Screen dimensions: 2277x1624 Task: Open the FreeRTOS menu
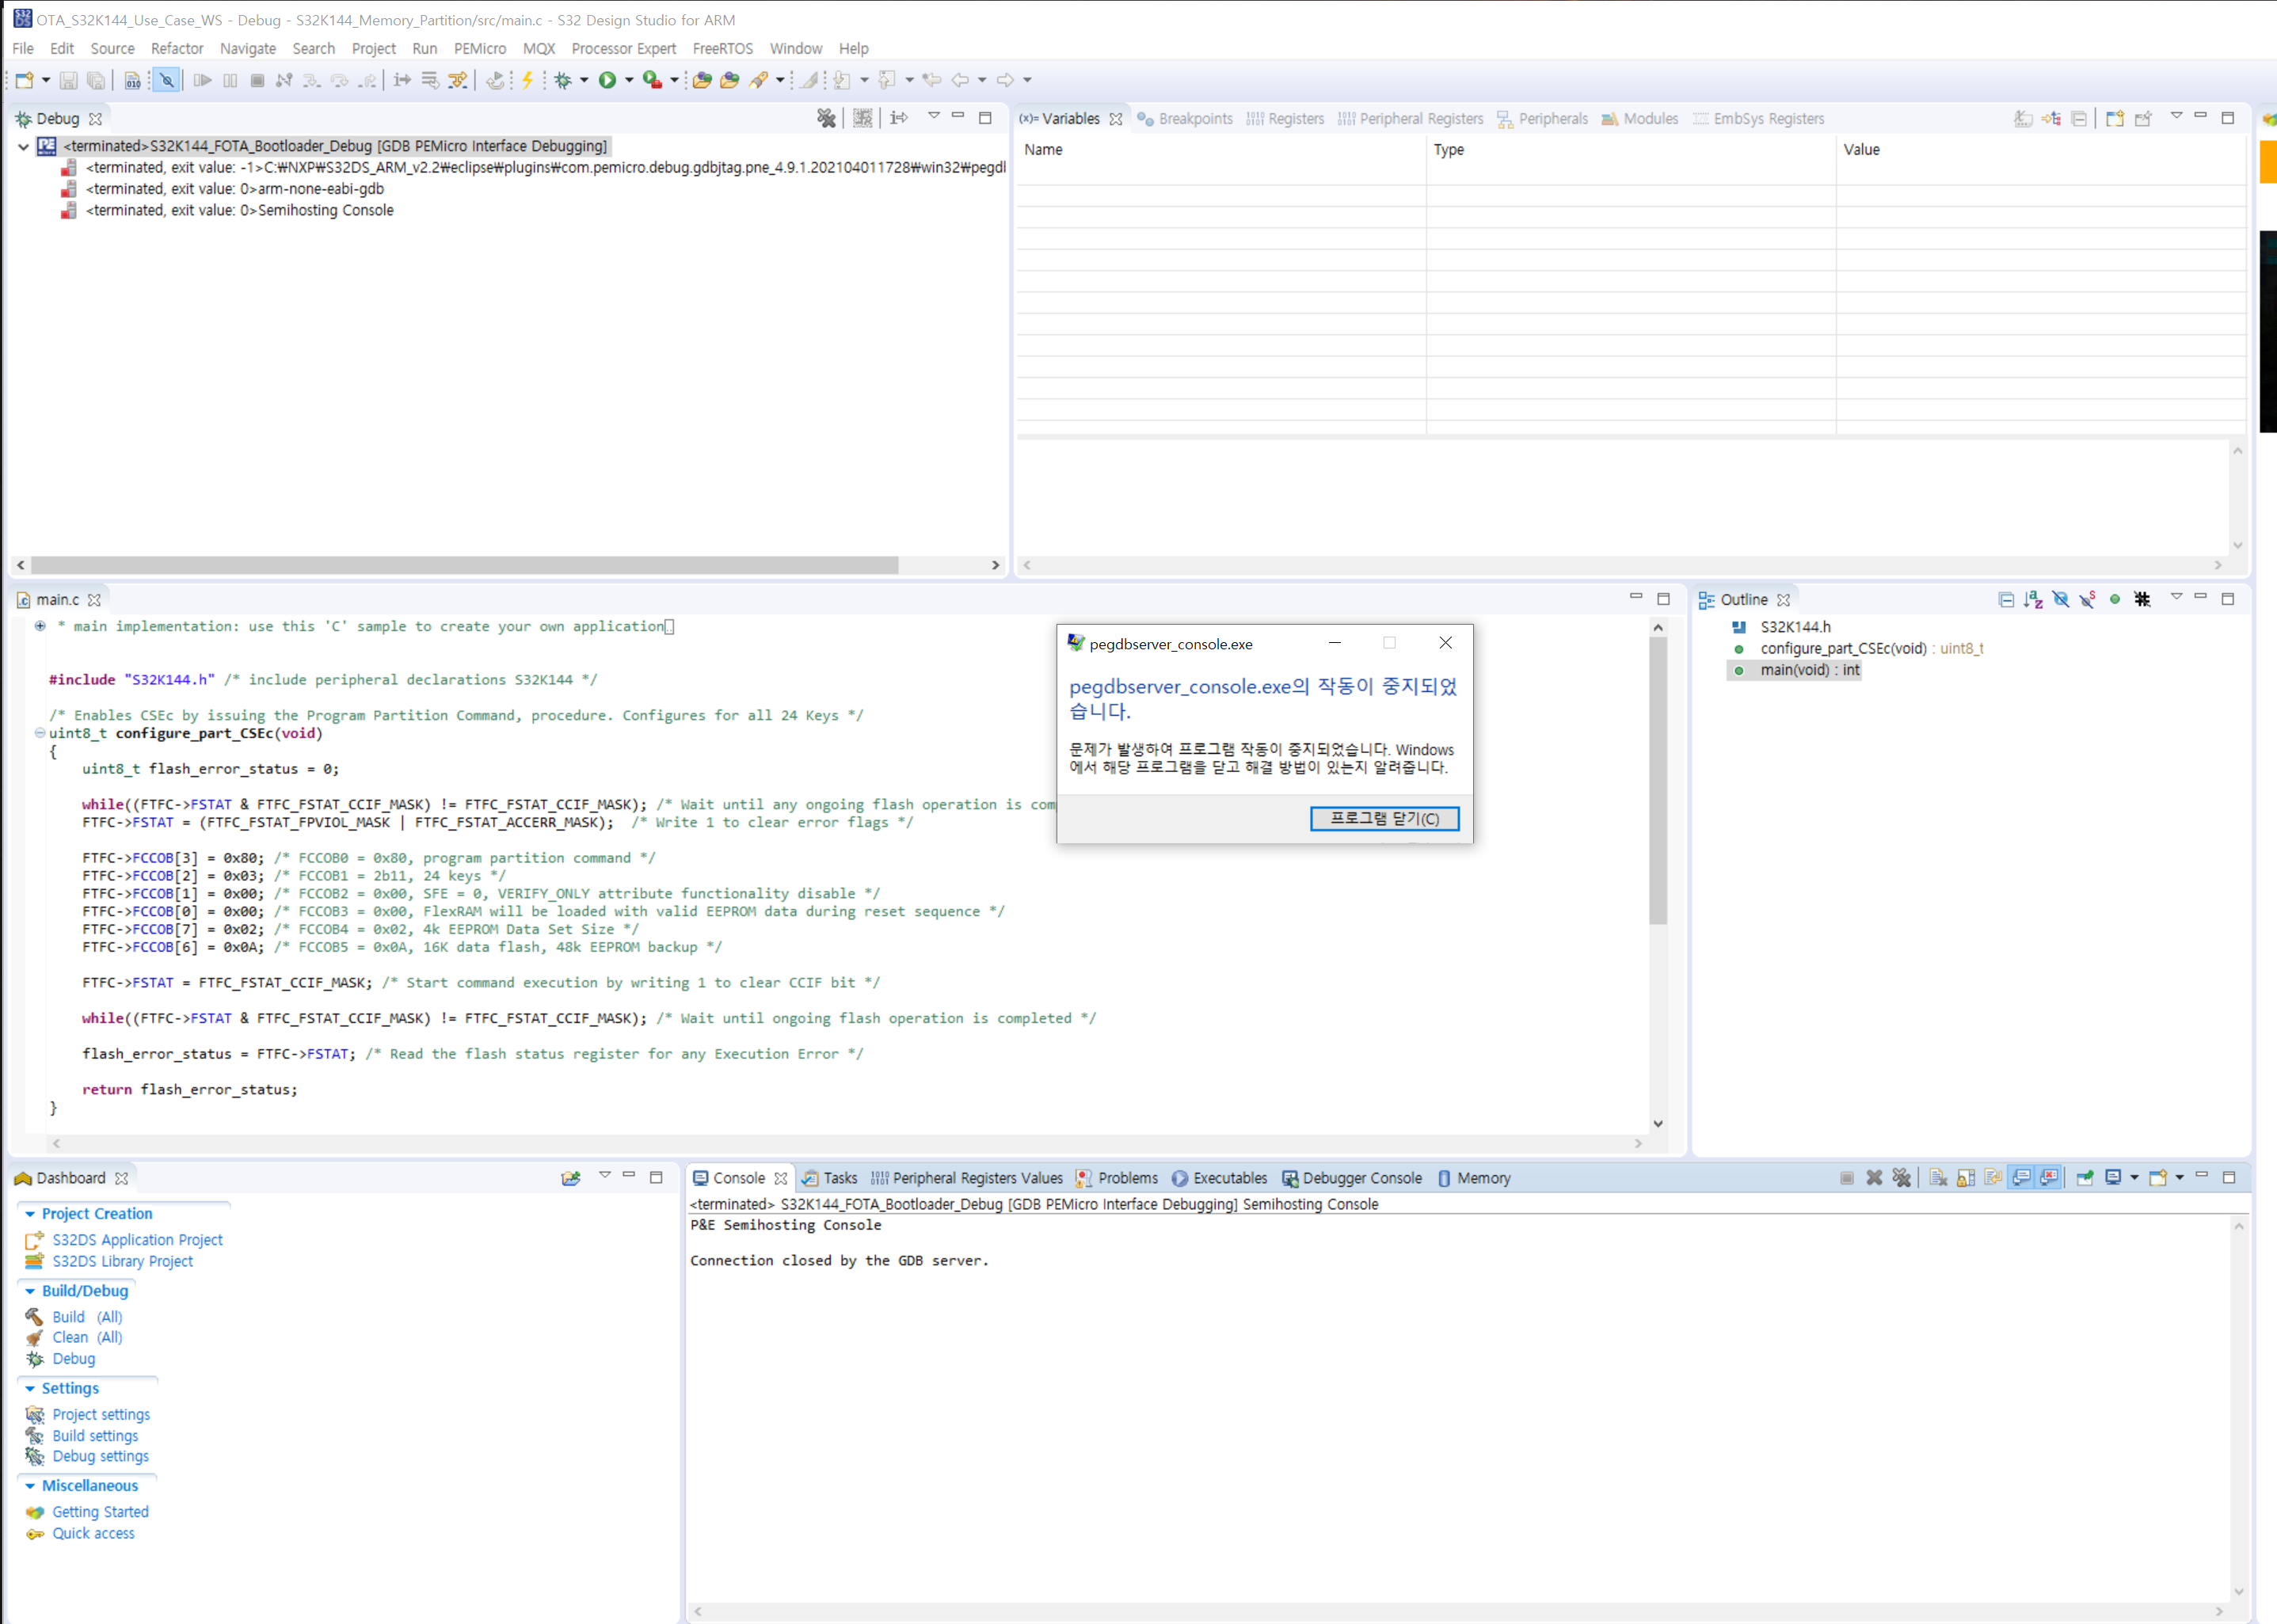(x=722, y=48)
